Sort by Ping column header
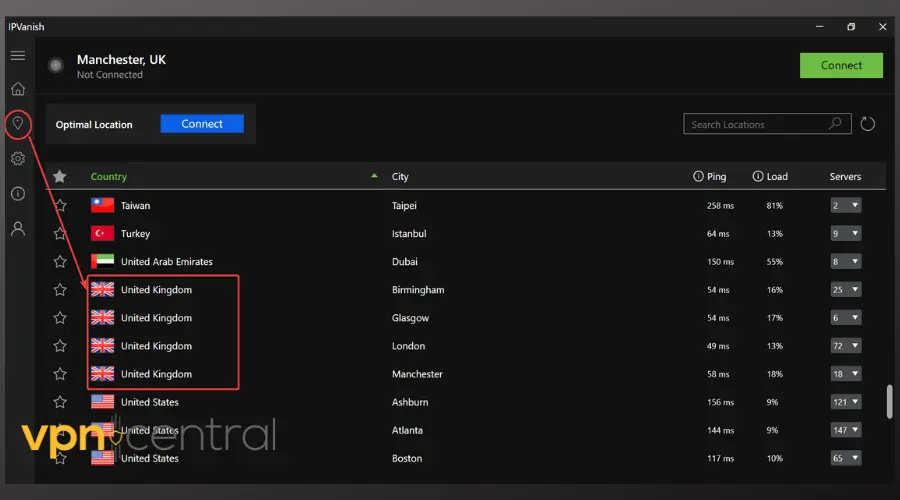 [x=716, y=176]
